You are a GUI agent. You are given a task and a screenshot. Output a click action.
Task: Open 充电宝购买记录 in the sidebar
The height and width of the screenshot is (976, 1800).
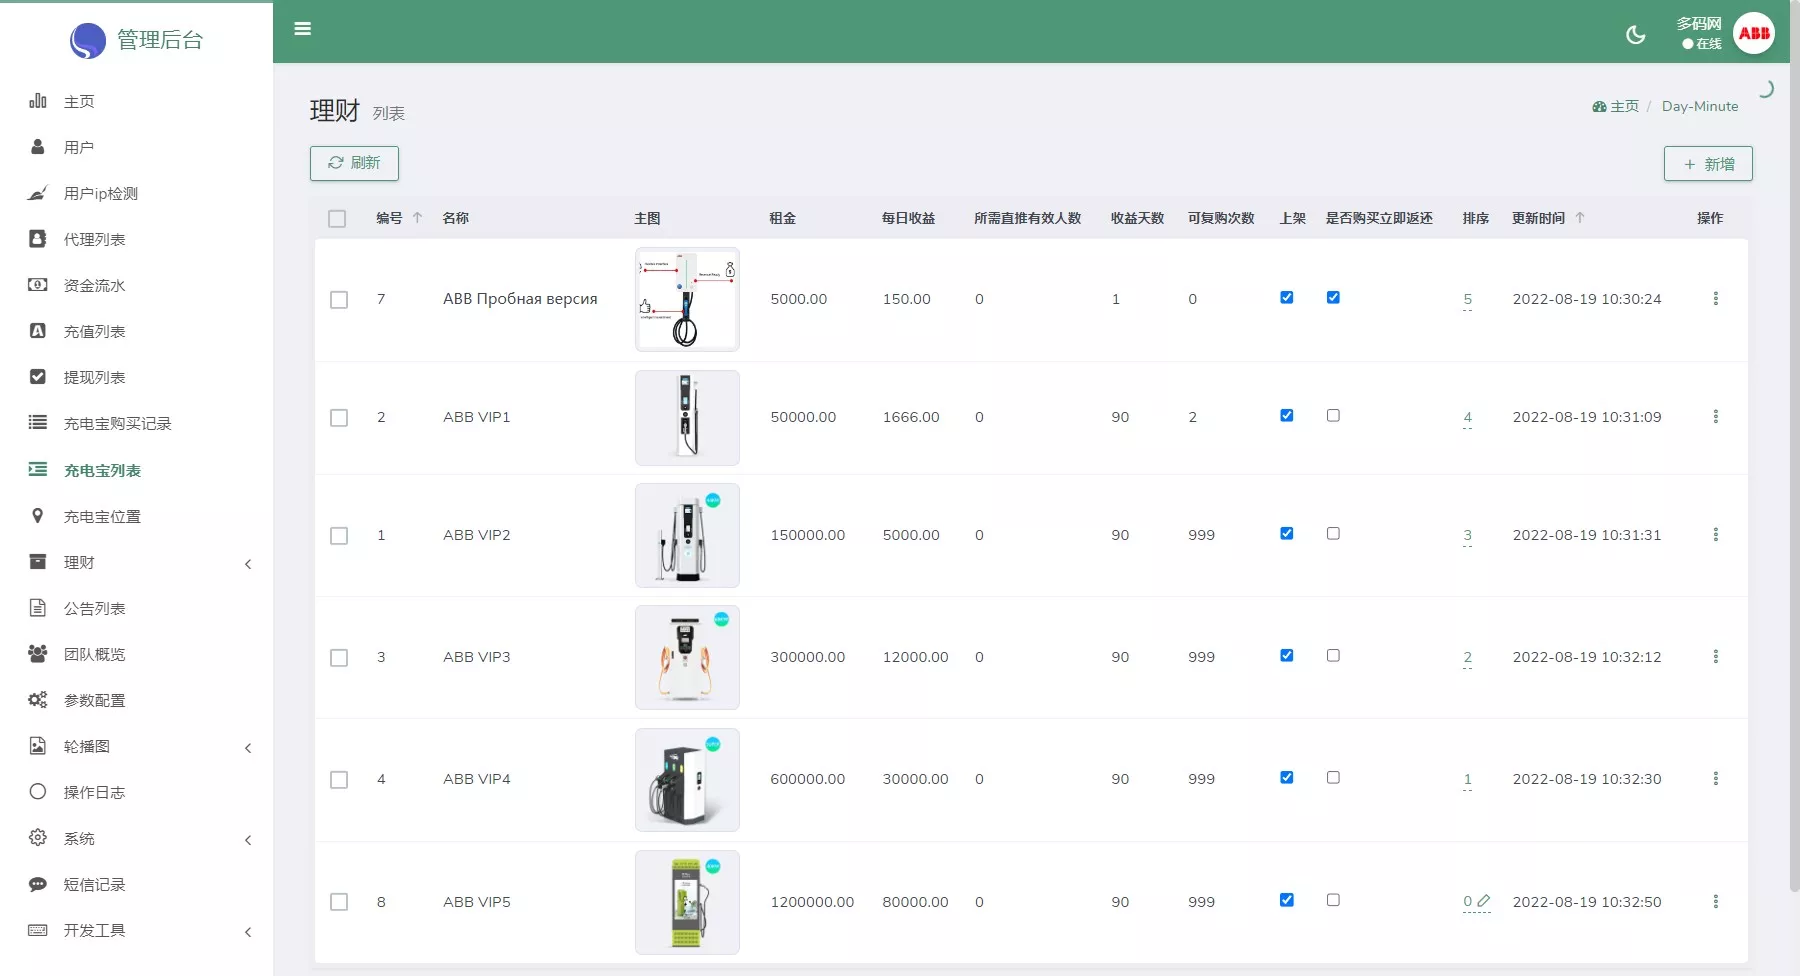(x=117, y=424)
